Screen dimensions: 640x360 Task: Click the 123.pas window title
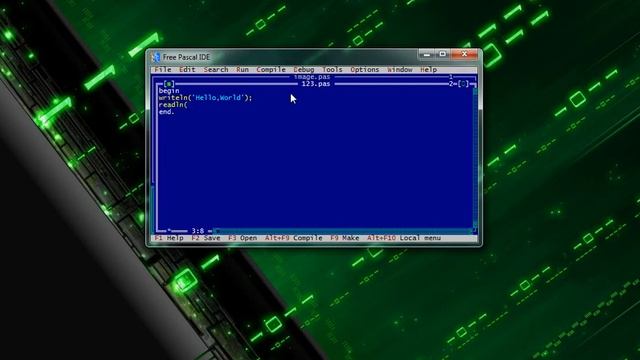(x=316, y=84)
